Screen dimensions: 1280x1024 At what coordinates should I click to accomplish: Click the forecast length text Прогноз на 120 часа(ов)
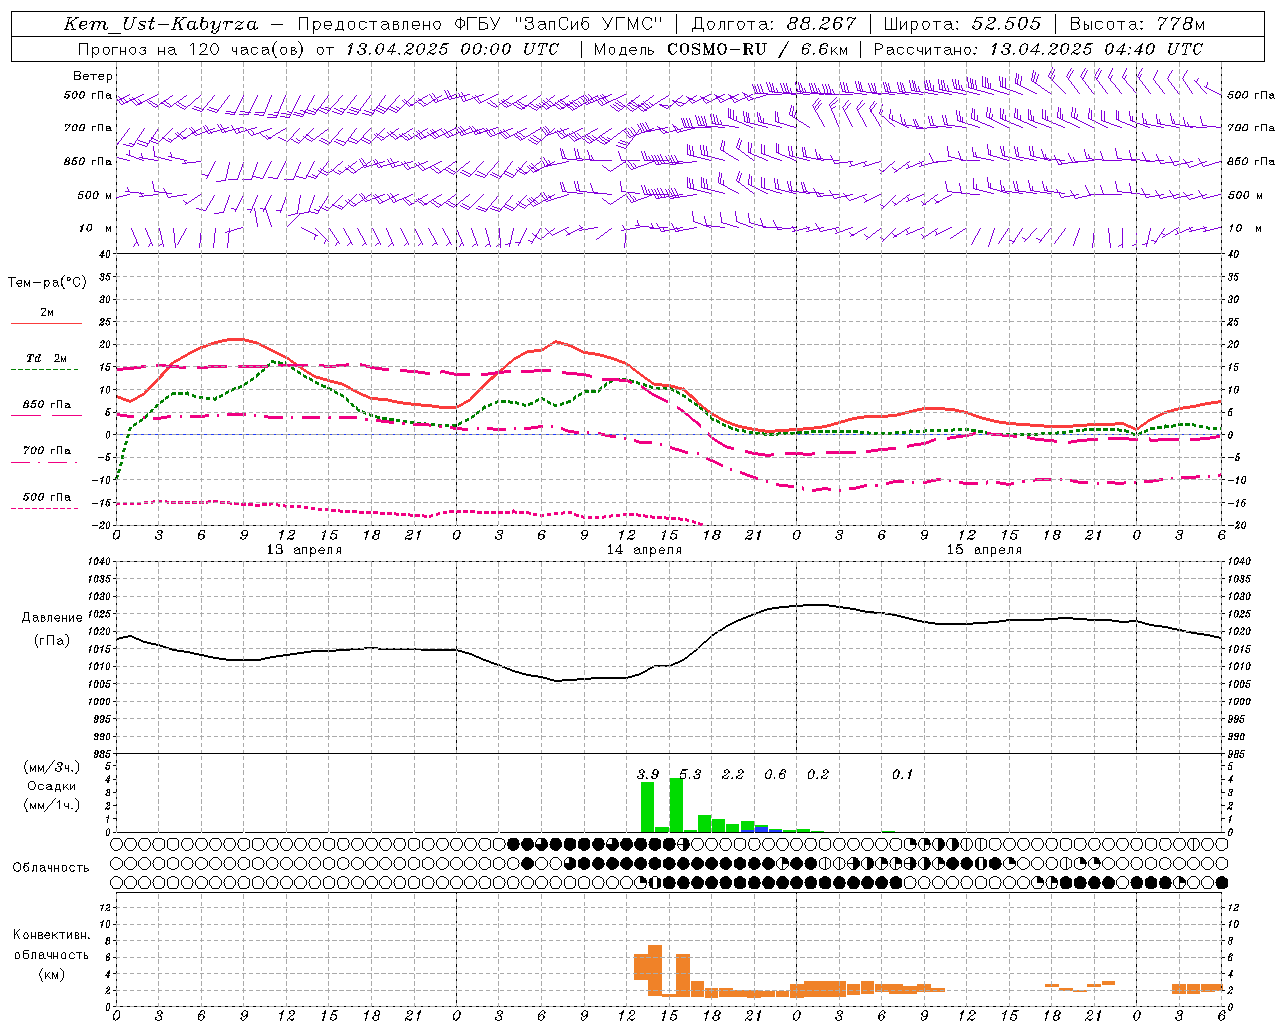coord(191,49)
